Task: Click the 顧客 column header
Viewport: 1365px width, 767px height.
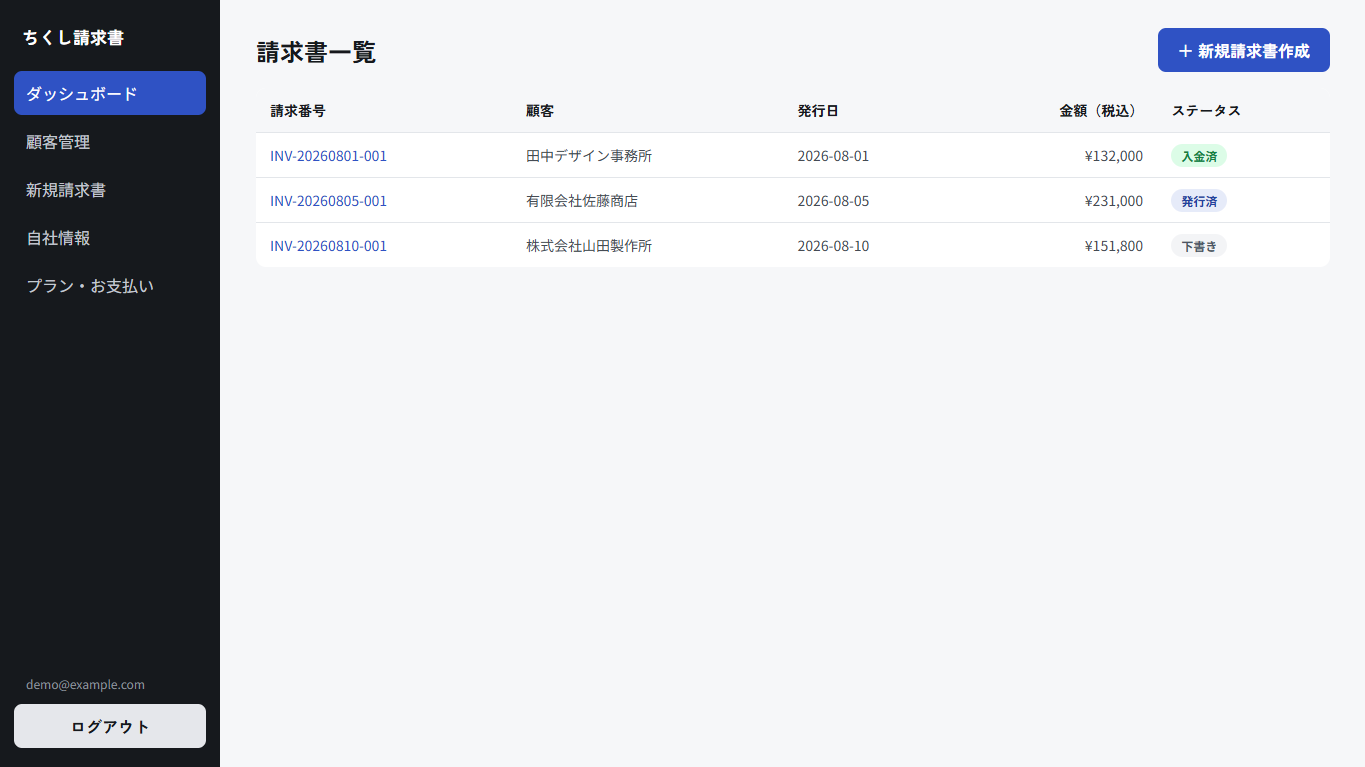Action: click(540, 111)
